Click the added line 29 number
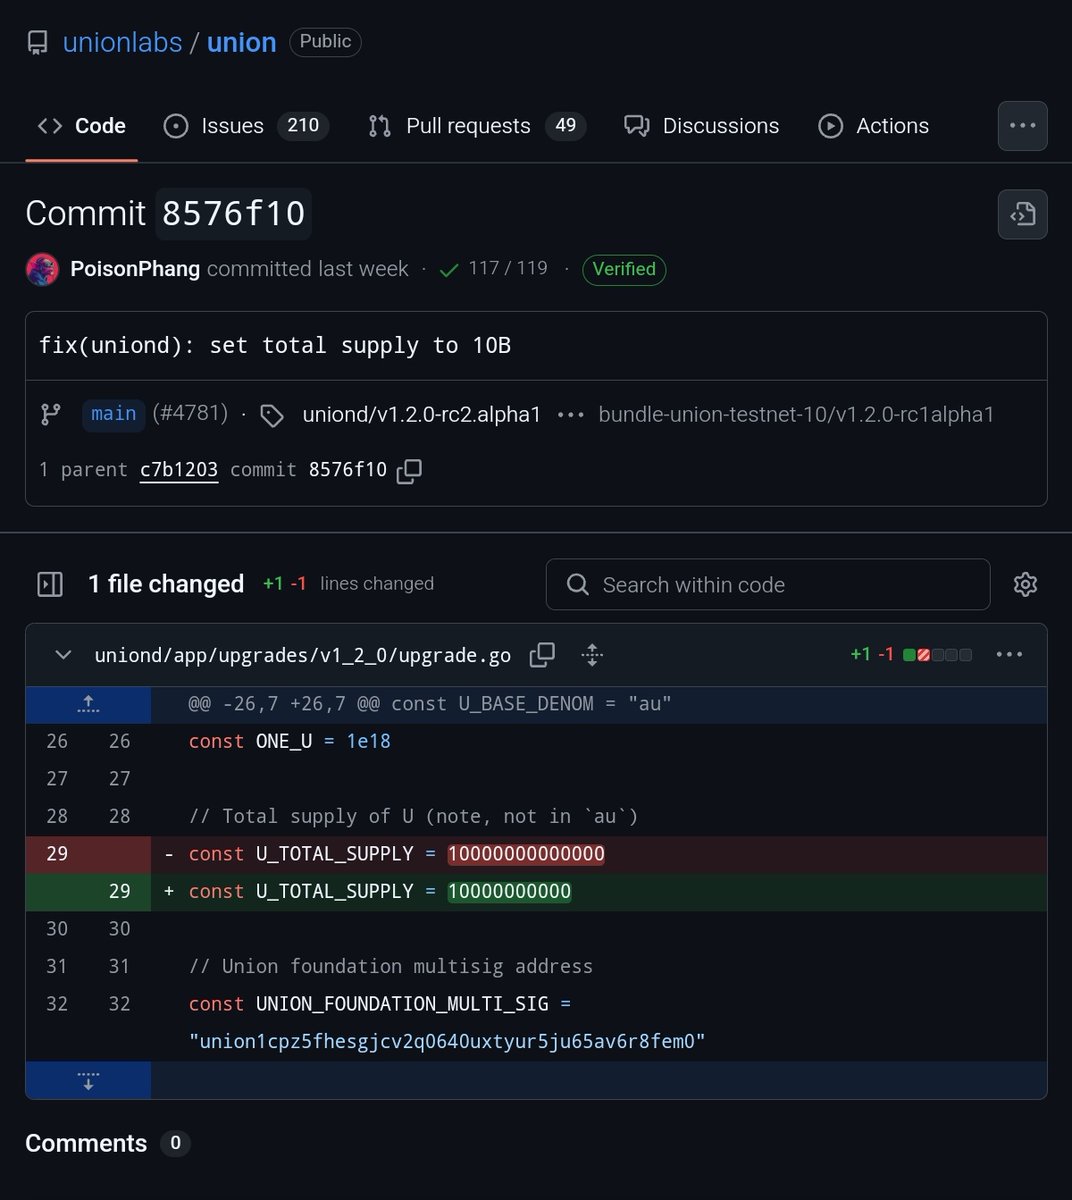 119,891
